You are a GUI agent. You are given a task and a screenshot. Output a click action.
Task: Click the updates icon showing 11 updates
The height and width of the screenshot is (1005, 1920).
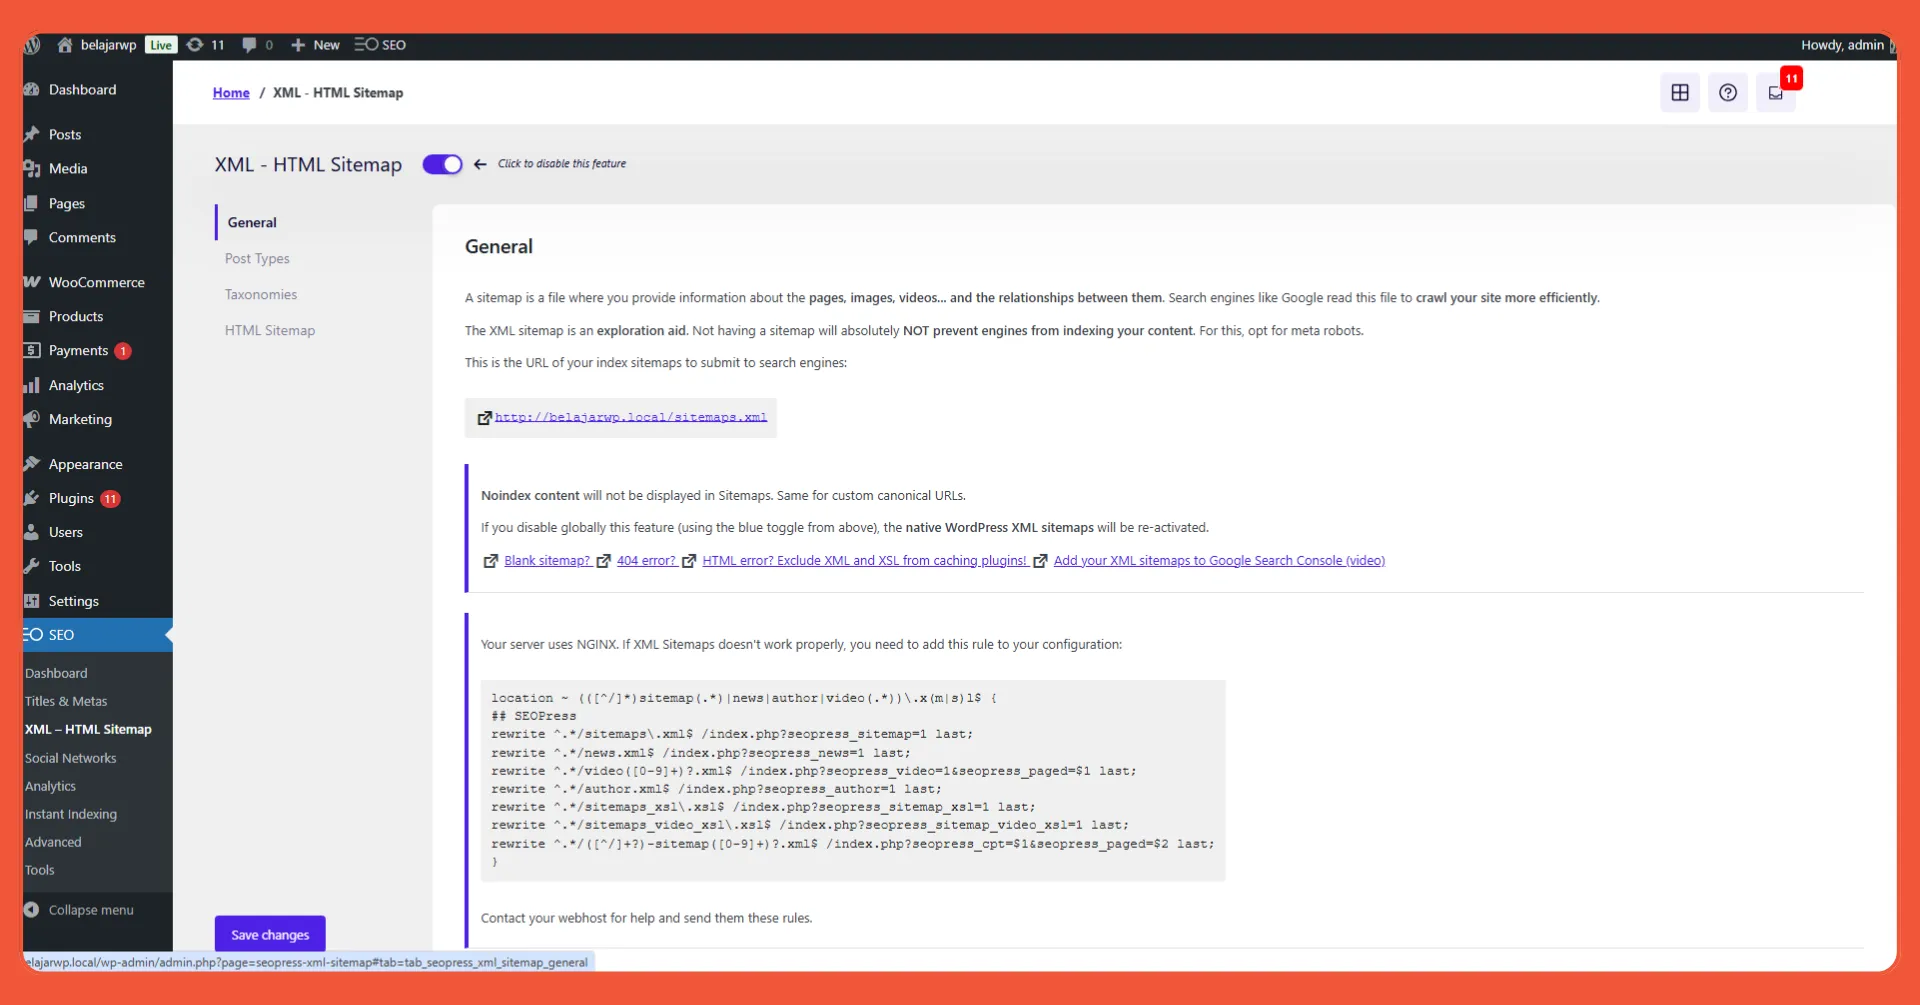[206, 45]
